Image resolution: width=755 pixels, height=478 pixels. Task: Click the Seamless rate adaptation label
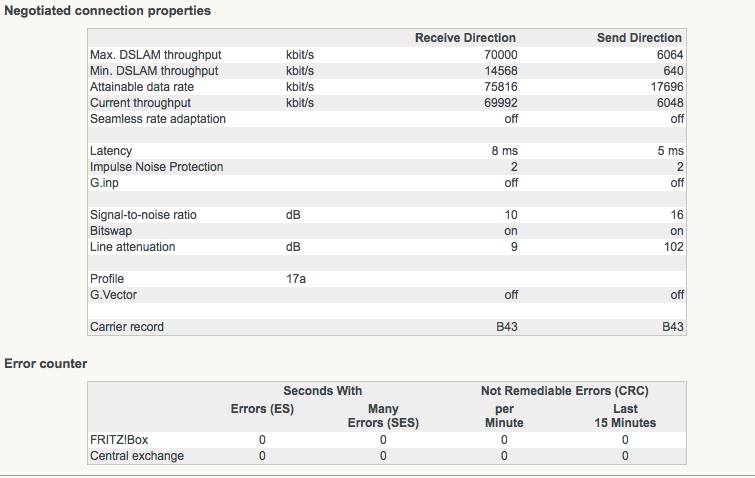click(x=158, y=119)
